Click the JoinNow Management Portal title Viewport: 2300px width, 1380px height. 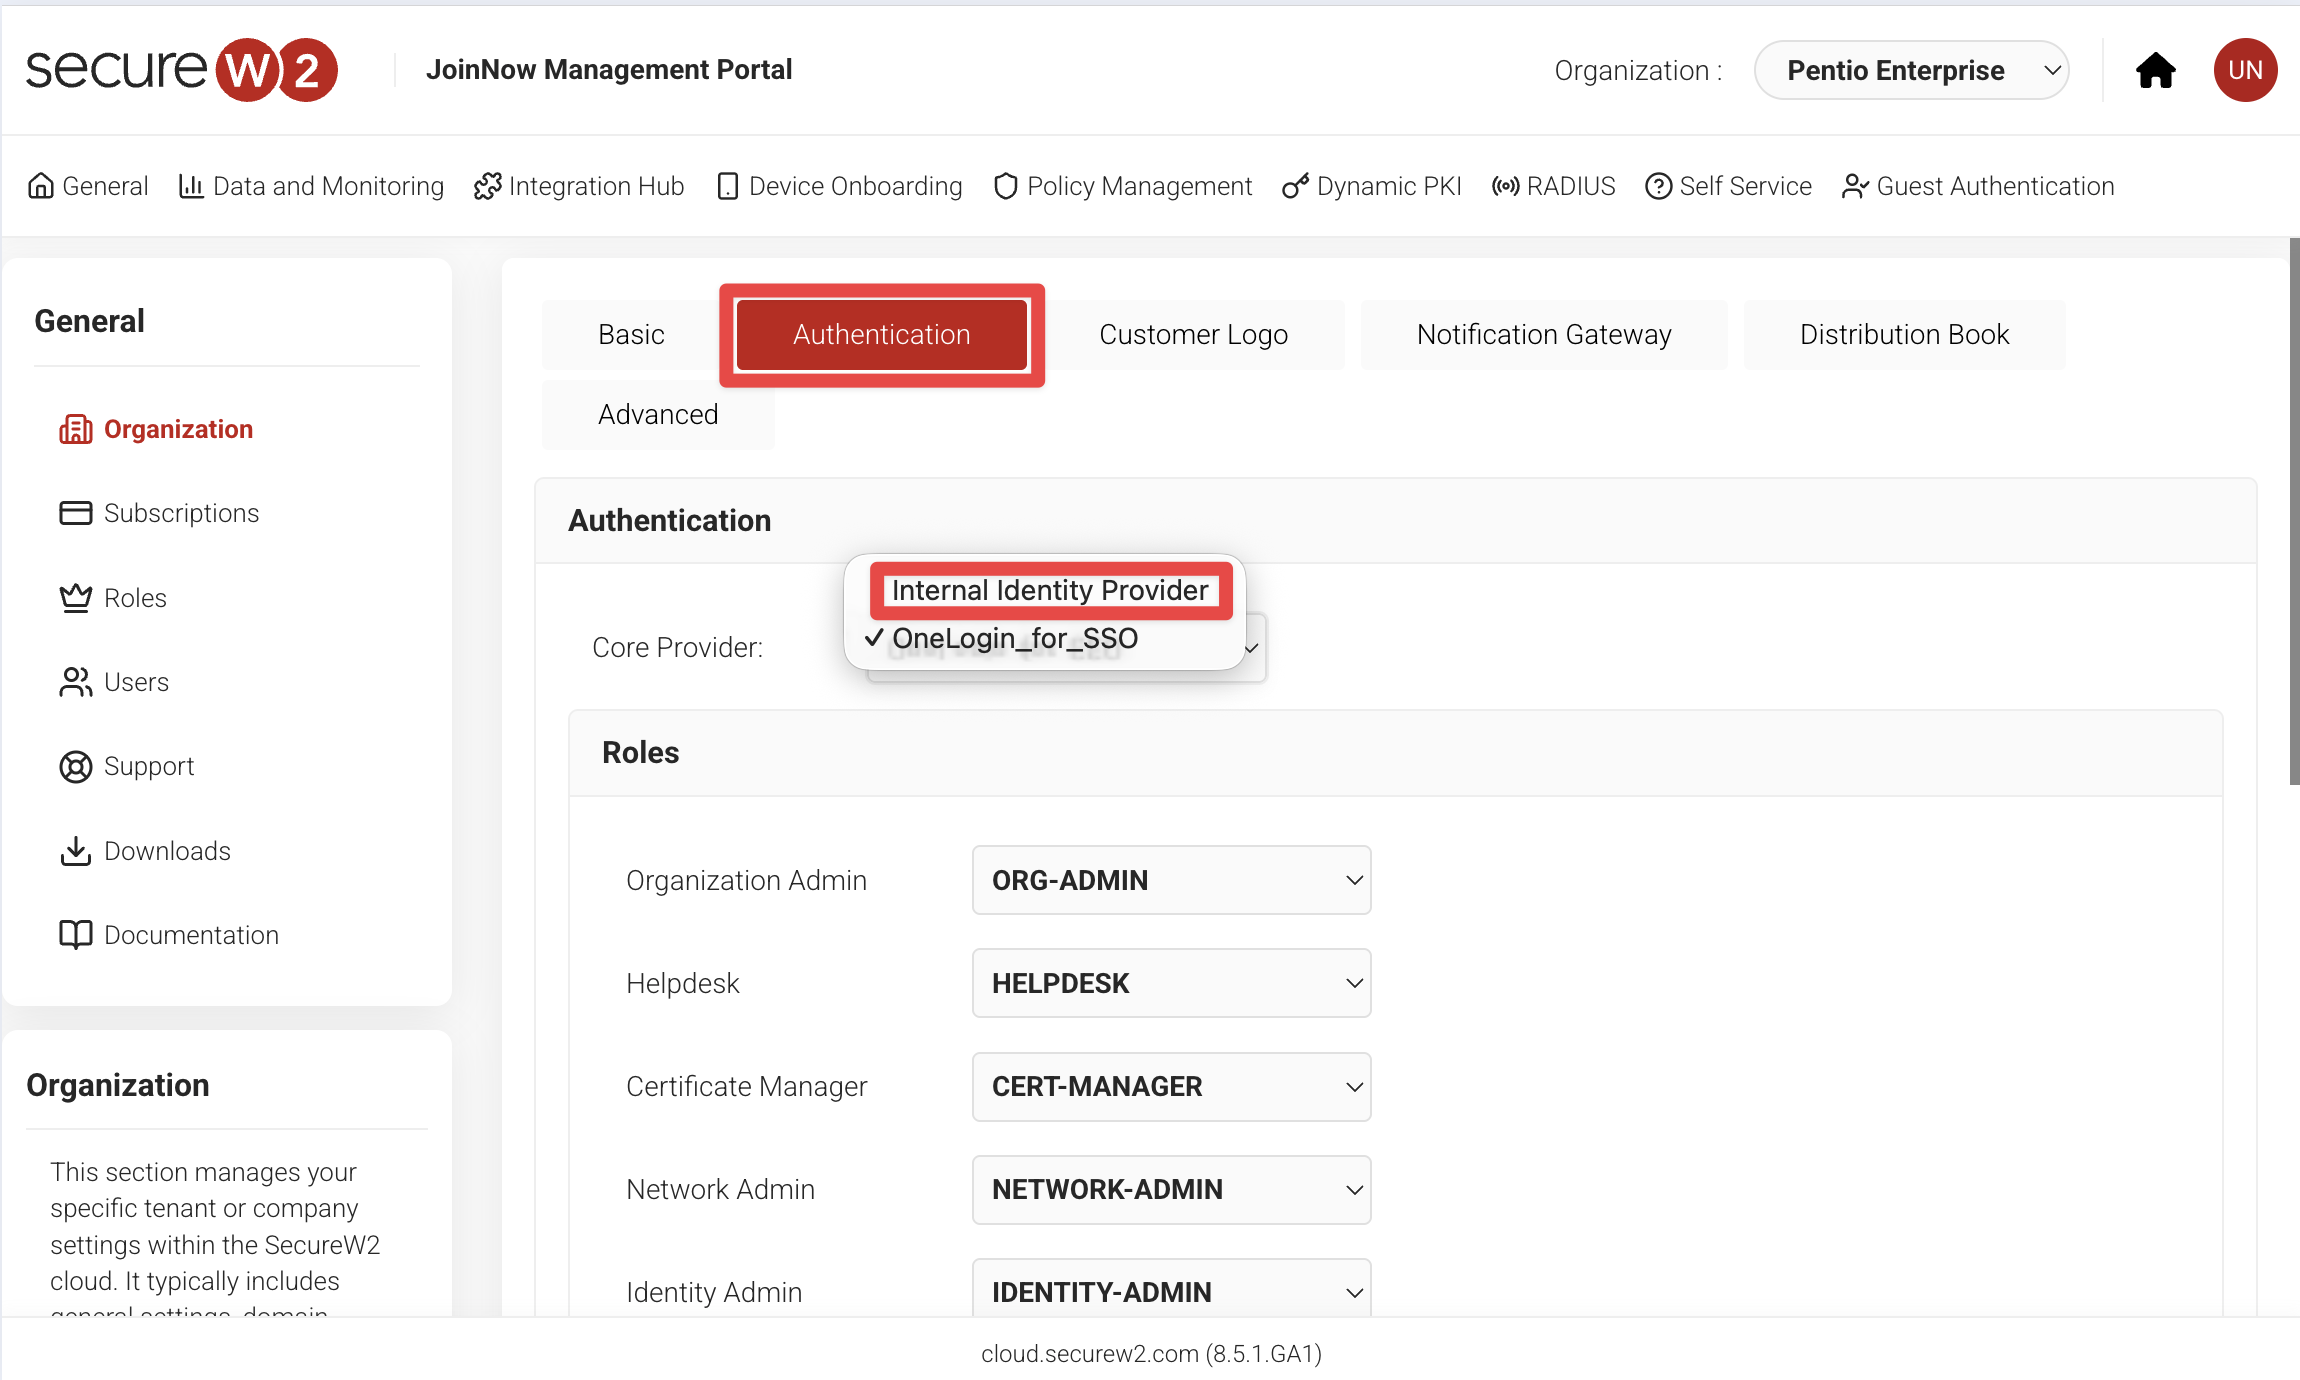click(x=609, y=70)
